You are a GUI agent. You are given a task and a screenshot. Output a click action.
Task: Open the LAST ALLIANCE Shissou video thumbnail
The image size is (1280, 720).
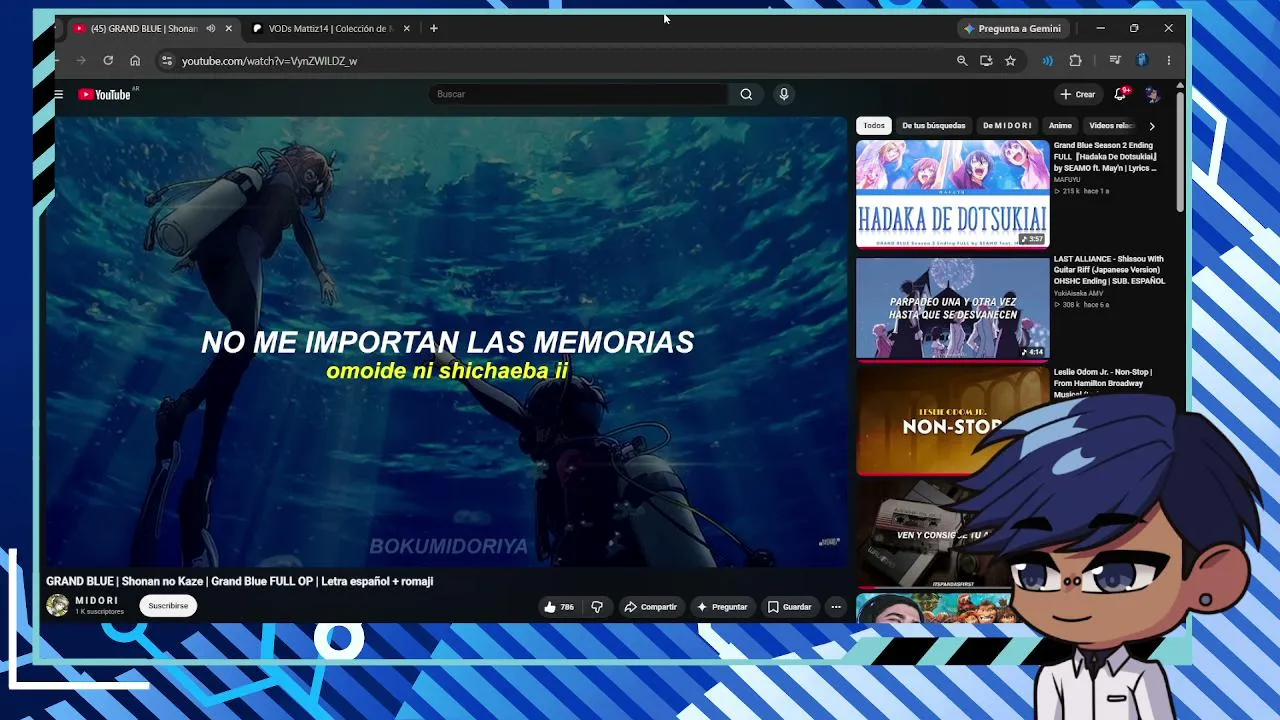[953, 308]
